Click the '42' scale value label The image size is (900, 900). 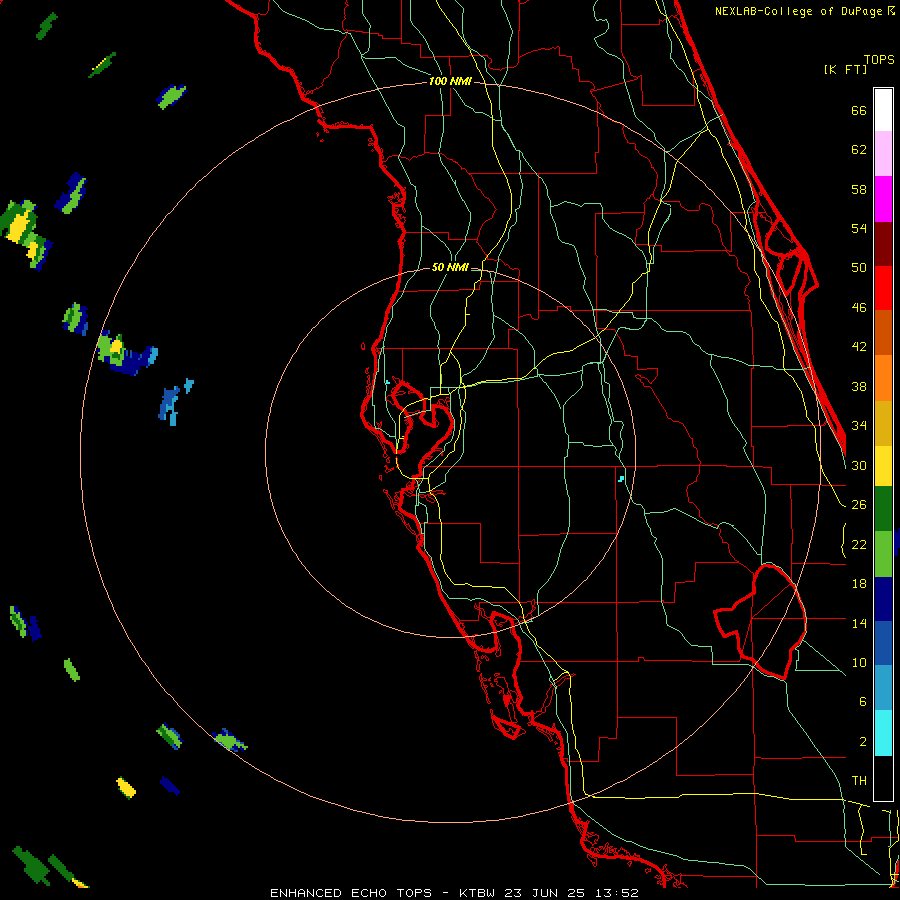click(x=859, y=346)
